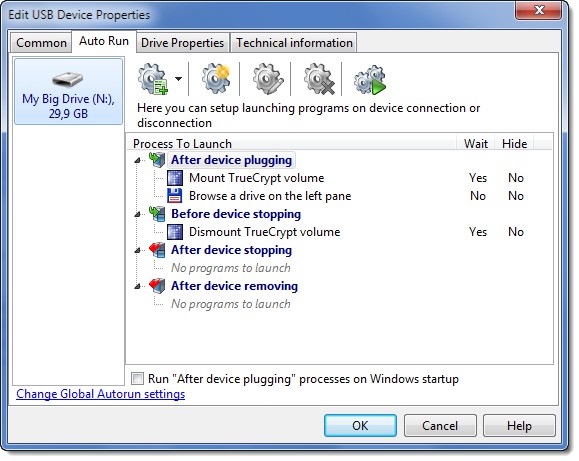Select the Mount TrueCrypt volume entry
The height and width of the screenshot is (461, 579).
256,178
